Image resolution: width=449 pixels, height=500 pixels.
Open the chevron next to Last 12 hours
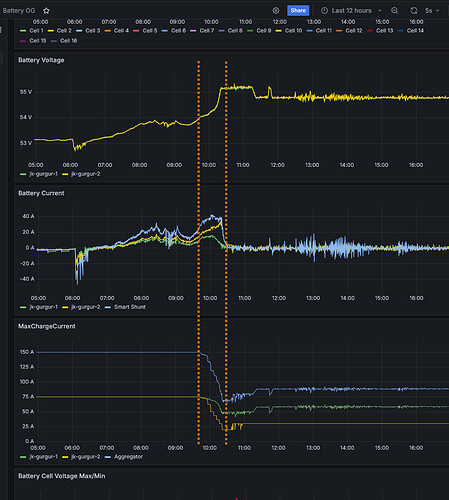click(x=379, y=11)
